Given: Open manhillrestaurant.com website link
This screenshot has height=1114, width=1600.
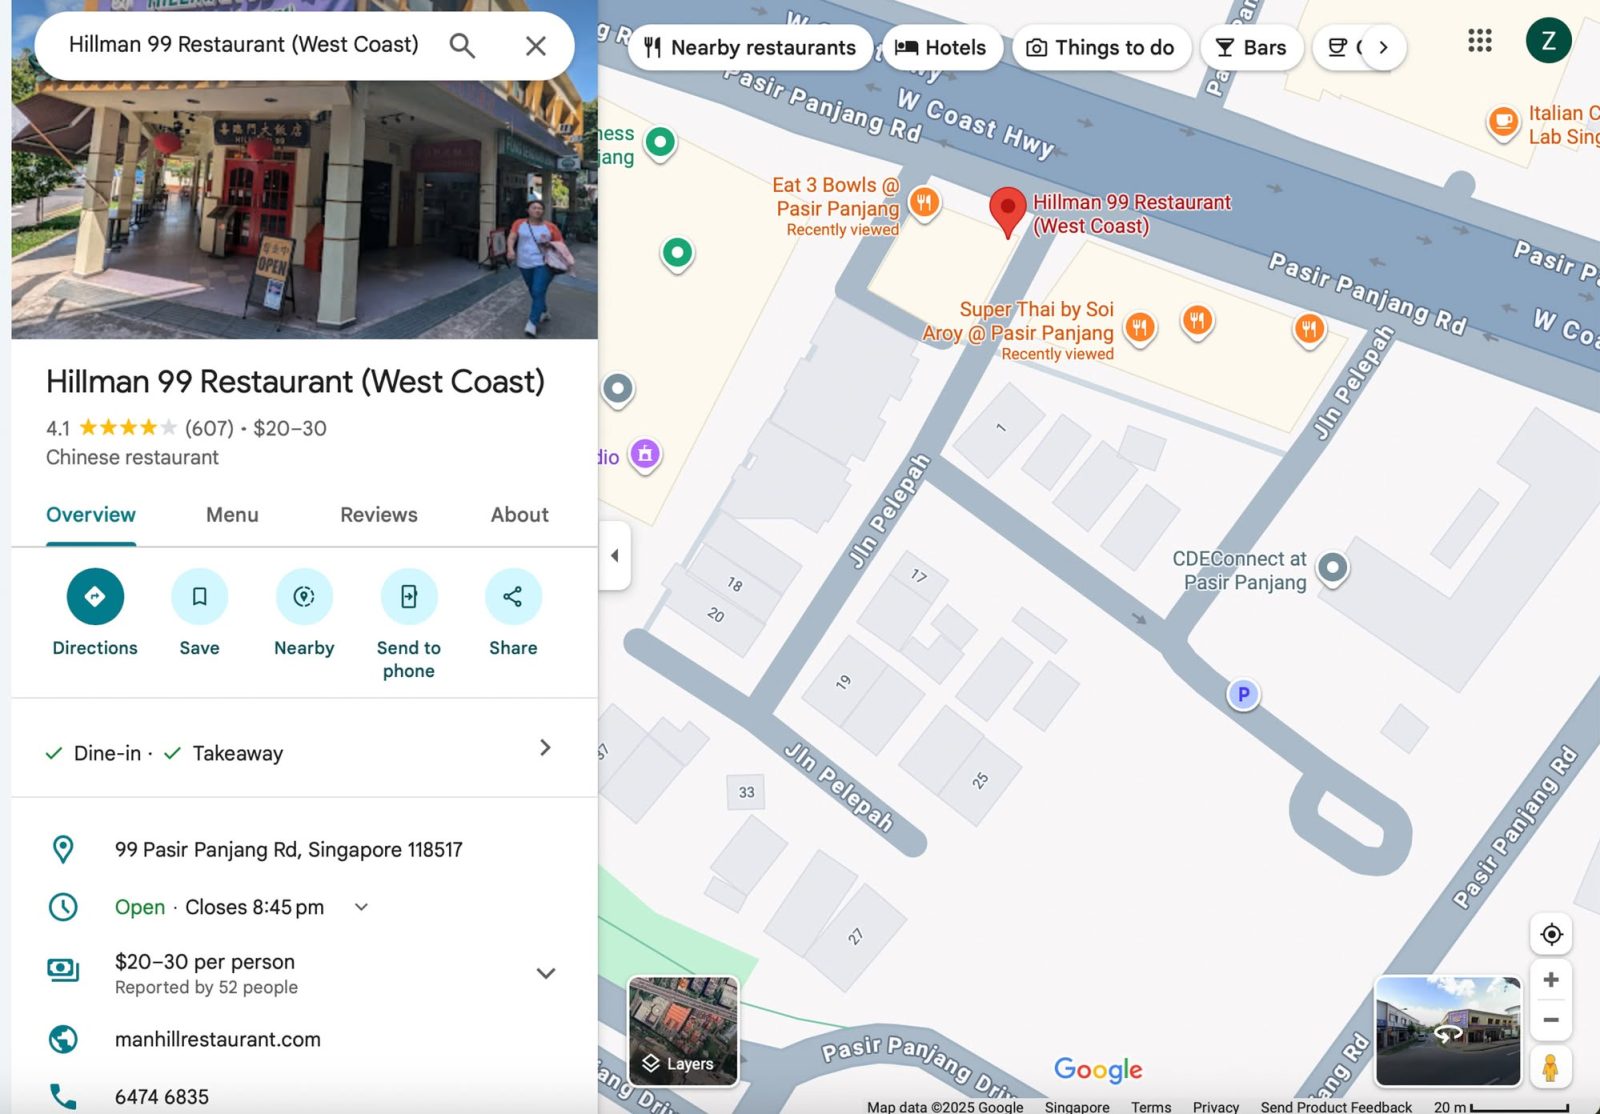Looking at the screenshot, I should pos(218,1039).
